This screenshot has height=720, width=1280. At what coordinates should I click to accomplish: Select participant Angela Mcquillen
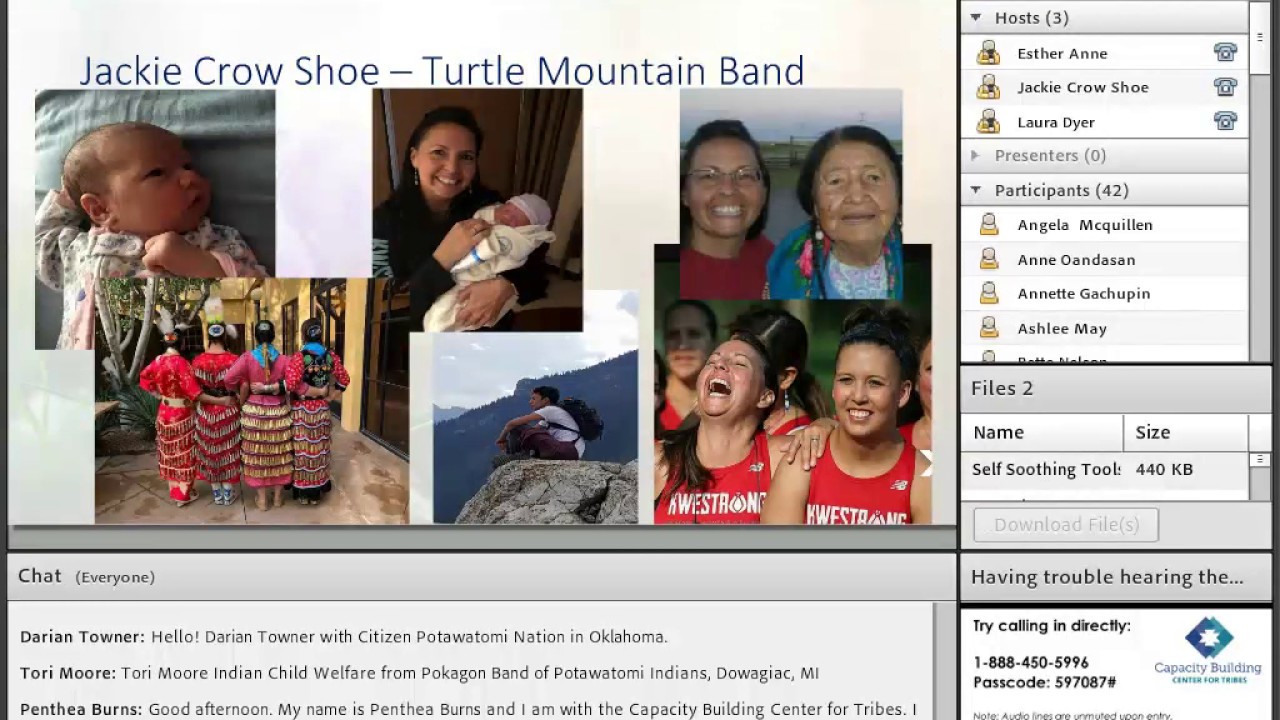click(1104, 225)
